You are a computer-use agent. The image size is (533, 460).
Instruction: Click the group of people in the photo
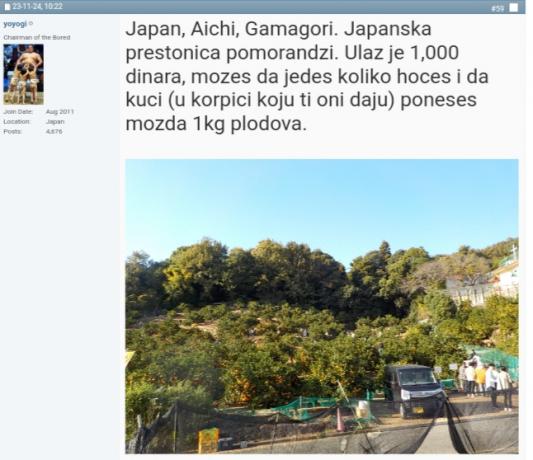(485, 382)
